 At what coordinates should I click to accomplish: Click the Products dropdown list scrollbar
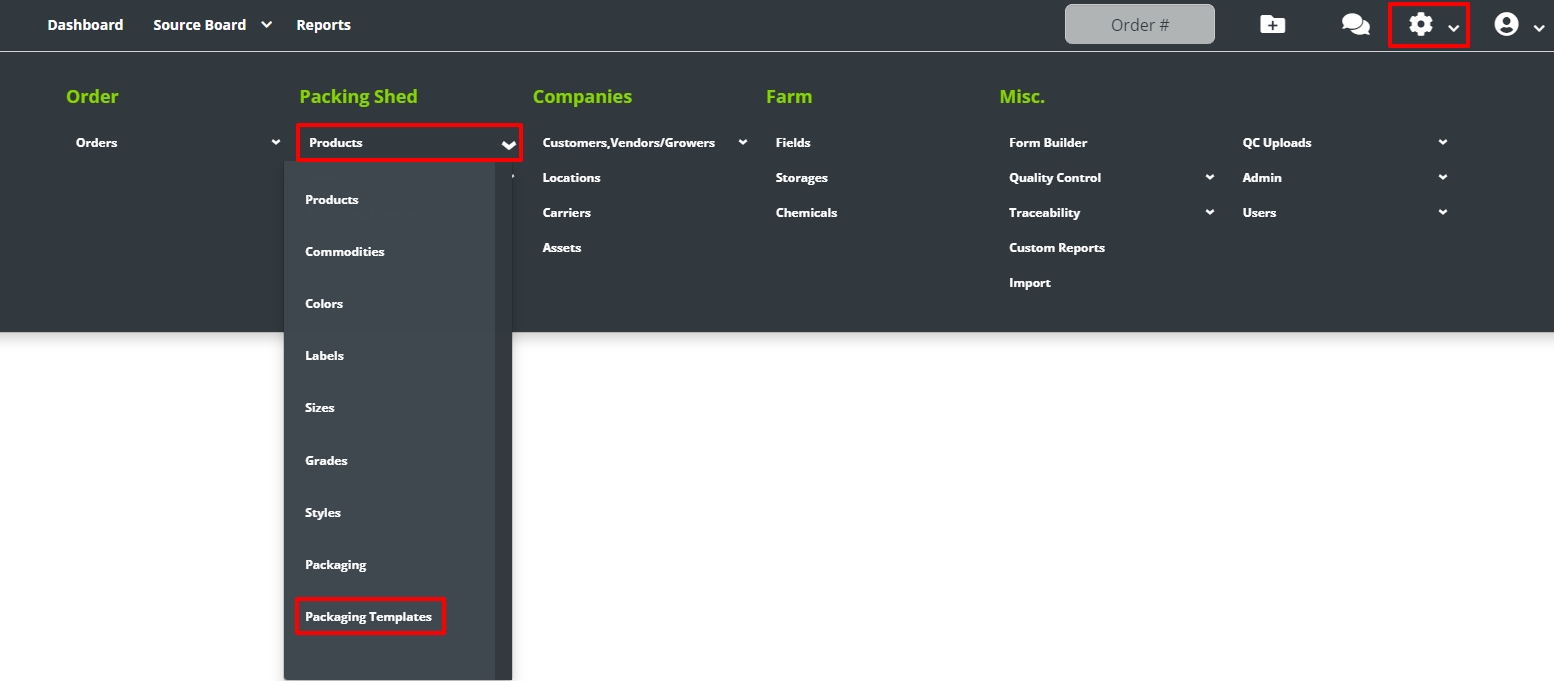[503, 420]
